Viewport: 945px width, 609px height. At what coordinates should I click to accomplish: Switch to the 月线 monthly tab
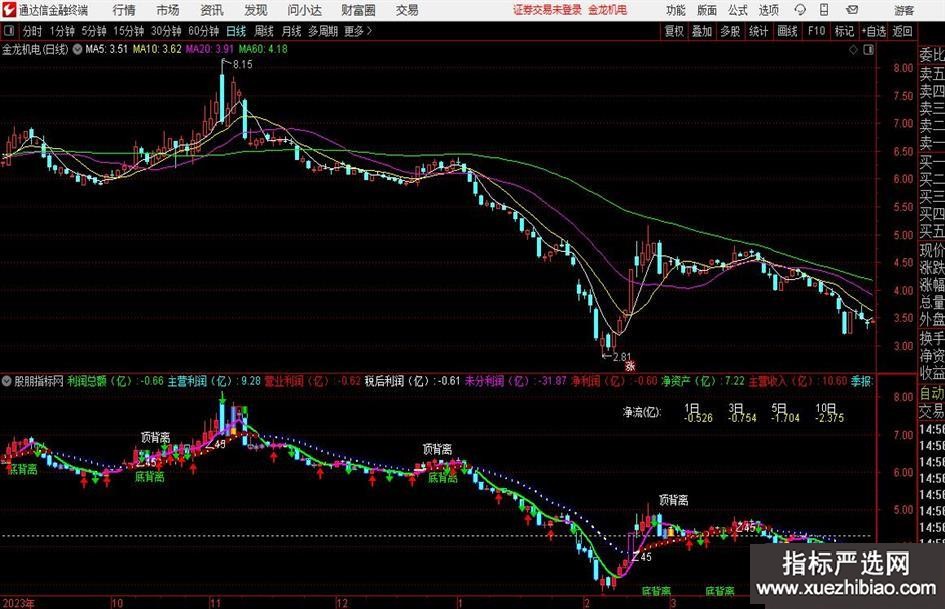tap(291, 31)
